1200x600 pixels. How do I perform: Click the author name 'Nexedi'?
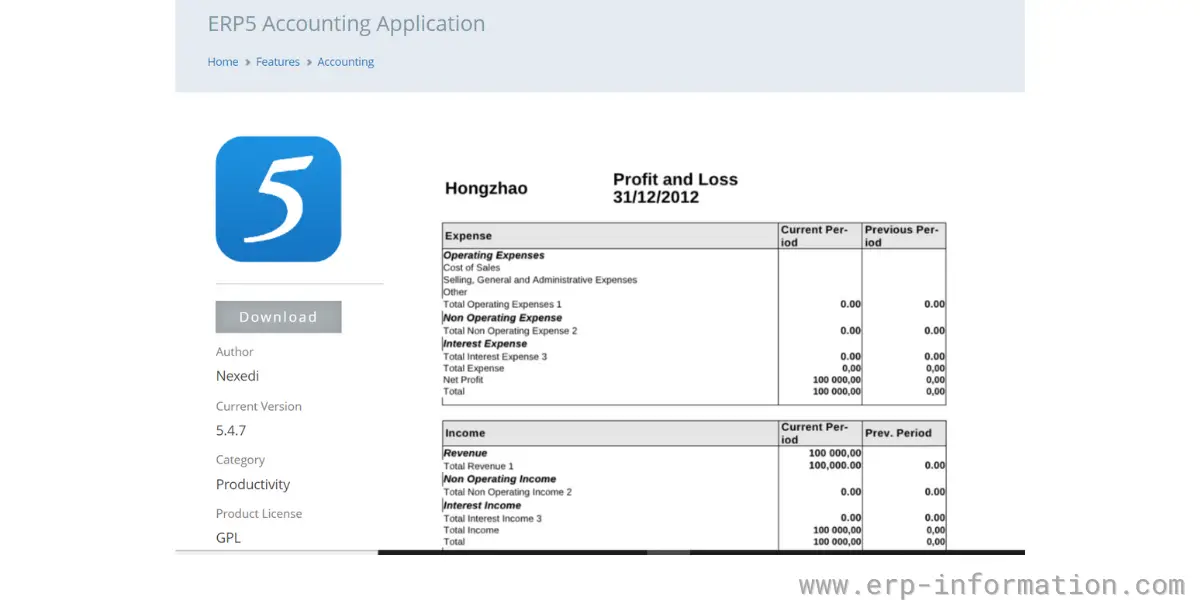click(238, 376)
